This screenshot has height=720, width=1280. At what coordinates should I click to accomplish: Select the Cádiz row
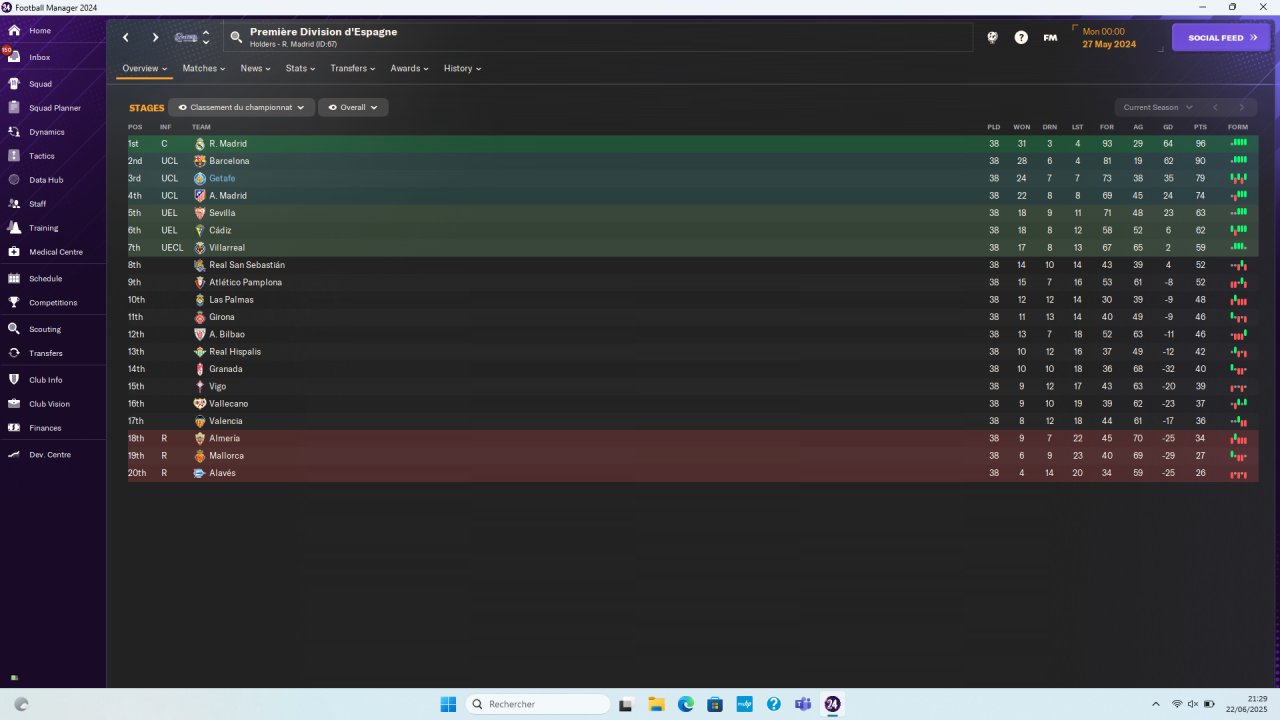click(693, 230)
